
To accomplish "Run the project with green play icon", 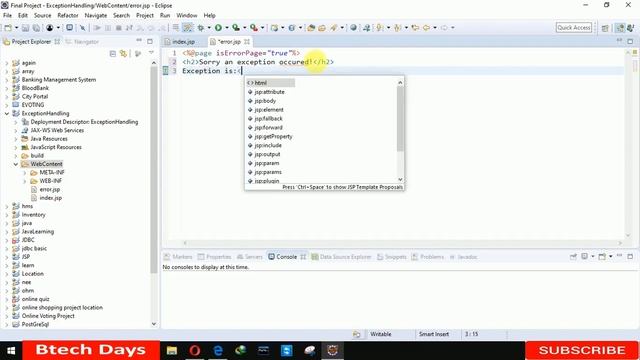I will coord(218,28).
